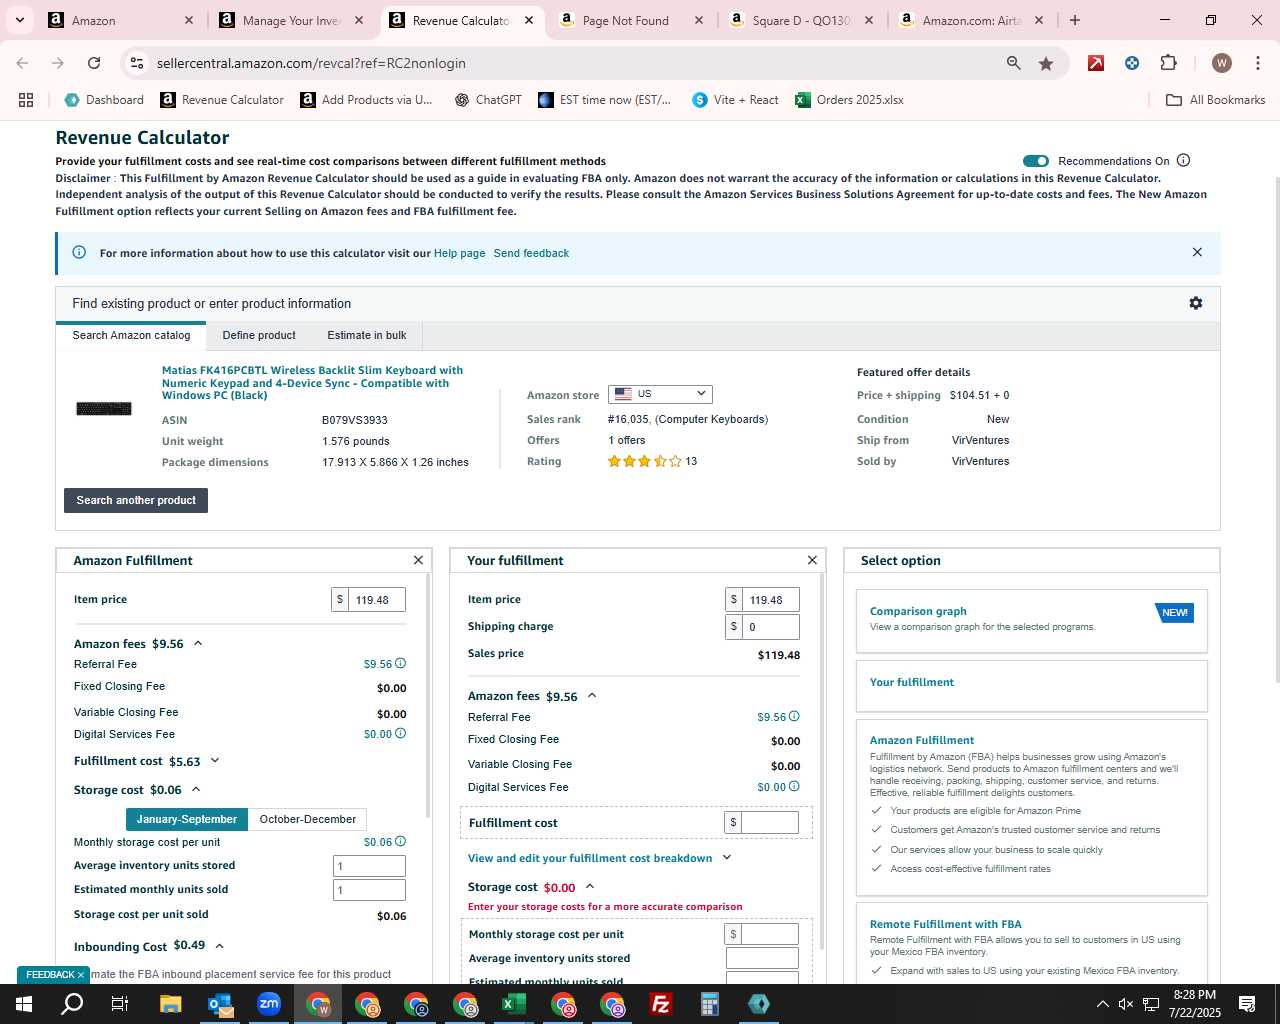1280x1024 pixels.
Task: Open the blue circular browser extension
Action: click(1132, 63)
